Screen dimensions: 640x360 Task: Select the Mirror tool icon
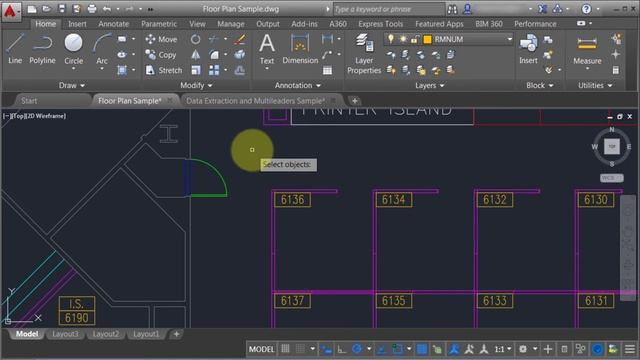click(x=196, y=55)
